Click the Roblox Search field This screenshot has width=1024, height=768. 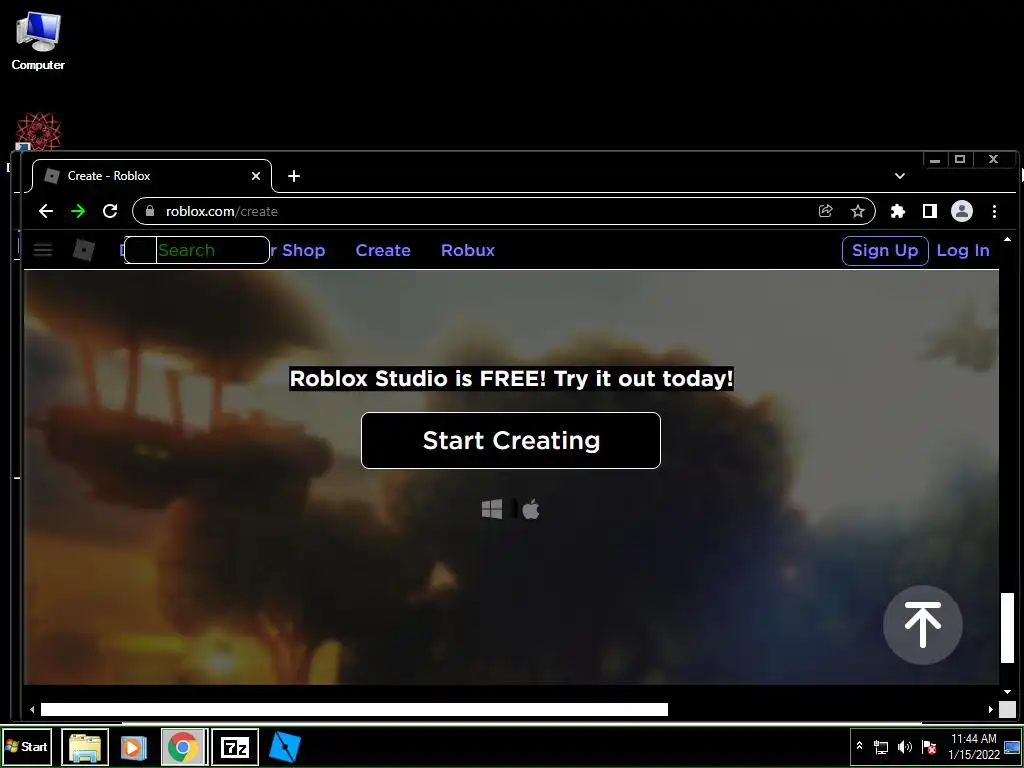click(197, 250)
